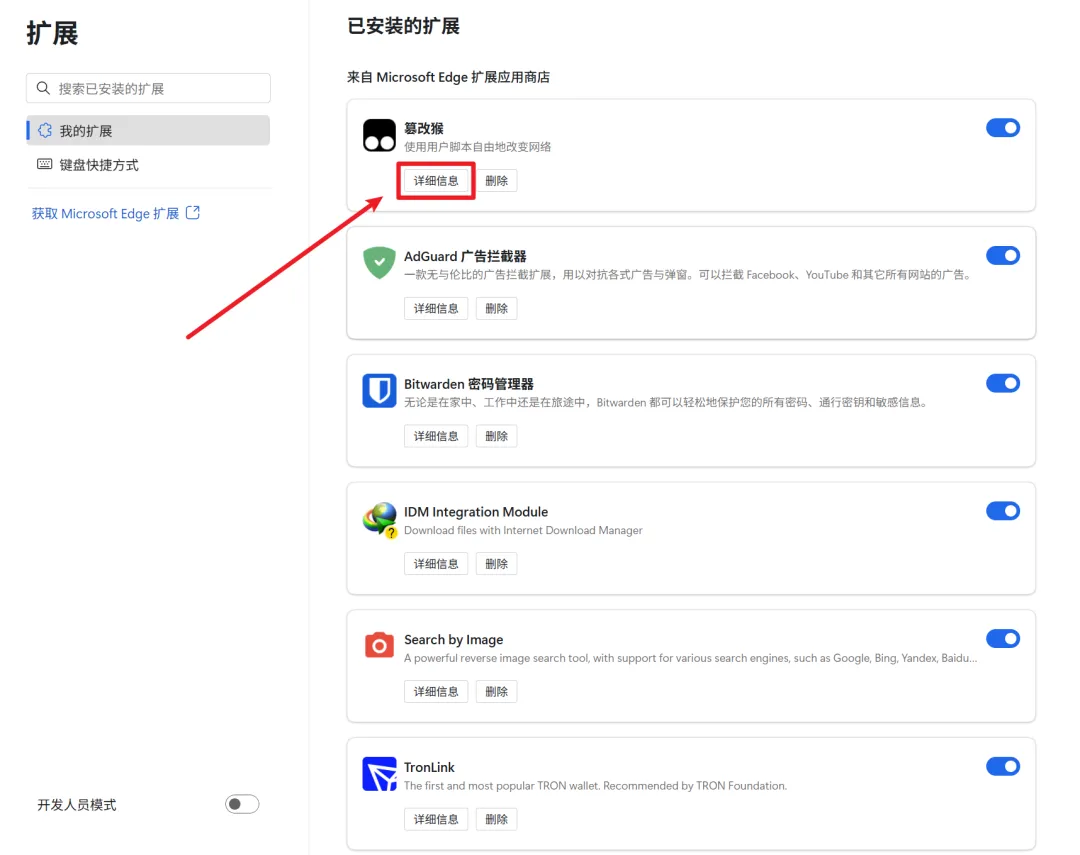Image resolution: width=1080 pixels, height=855 pixels.
Task: Open 详细信息 for 篡改猴
Action: pos(436,181)
